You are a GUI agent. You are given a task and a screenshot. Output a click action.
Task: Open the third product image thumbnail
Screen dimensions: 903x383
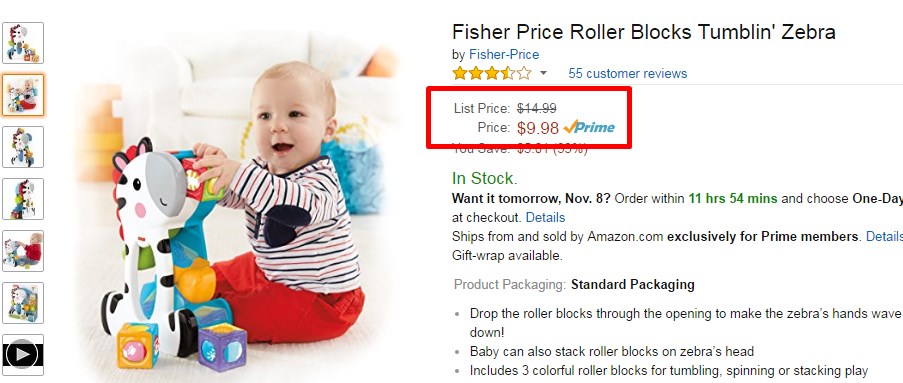pos(23,147)
